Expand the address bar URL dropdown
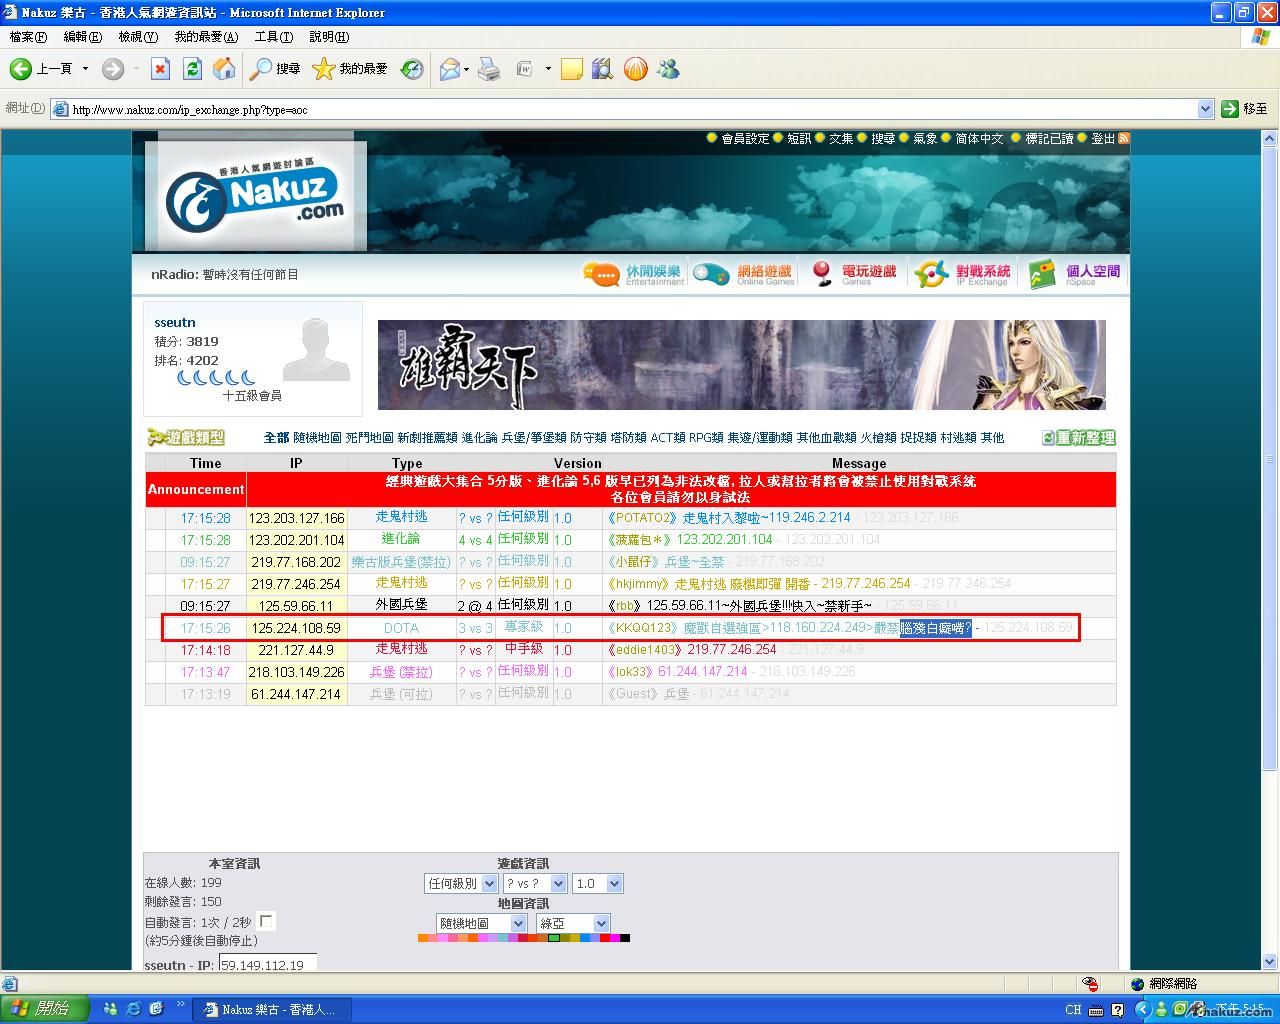 pos(1205,109)
